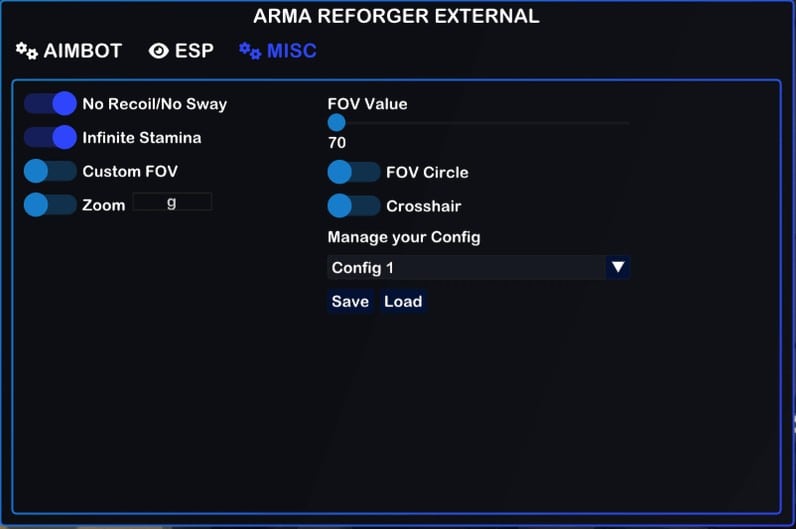Select the MISC tab label
The width and height of the screenshot is (796, 529).
pos(291,51)
